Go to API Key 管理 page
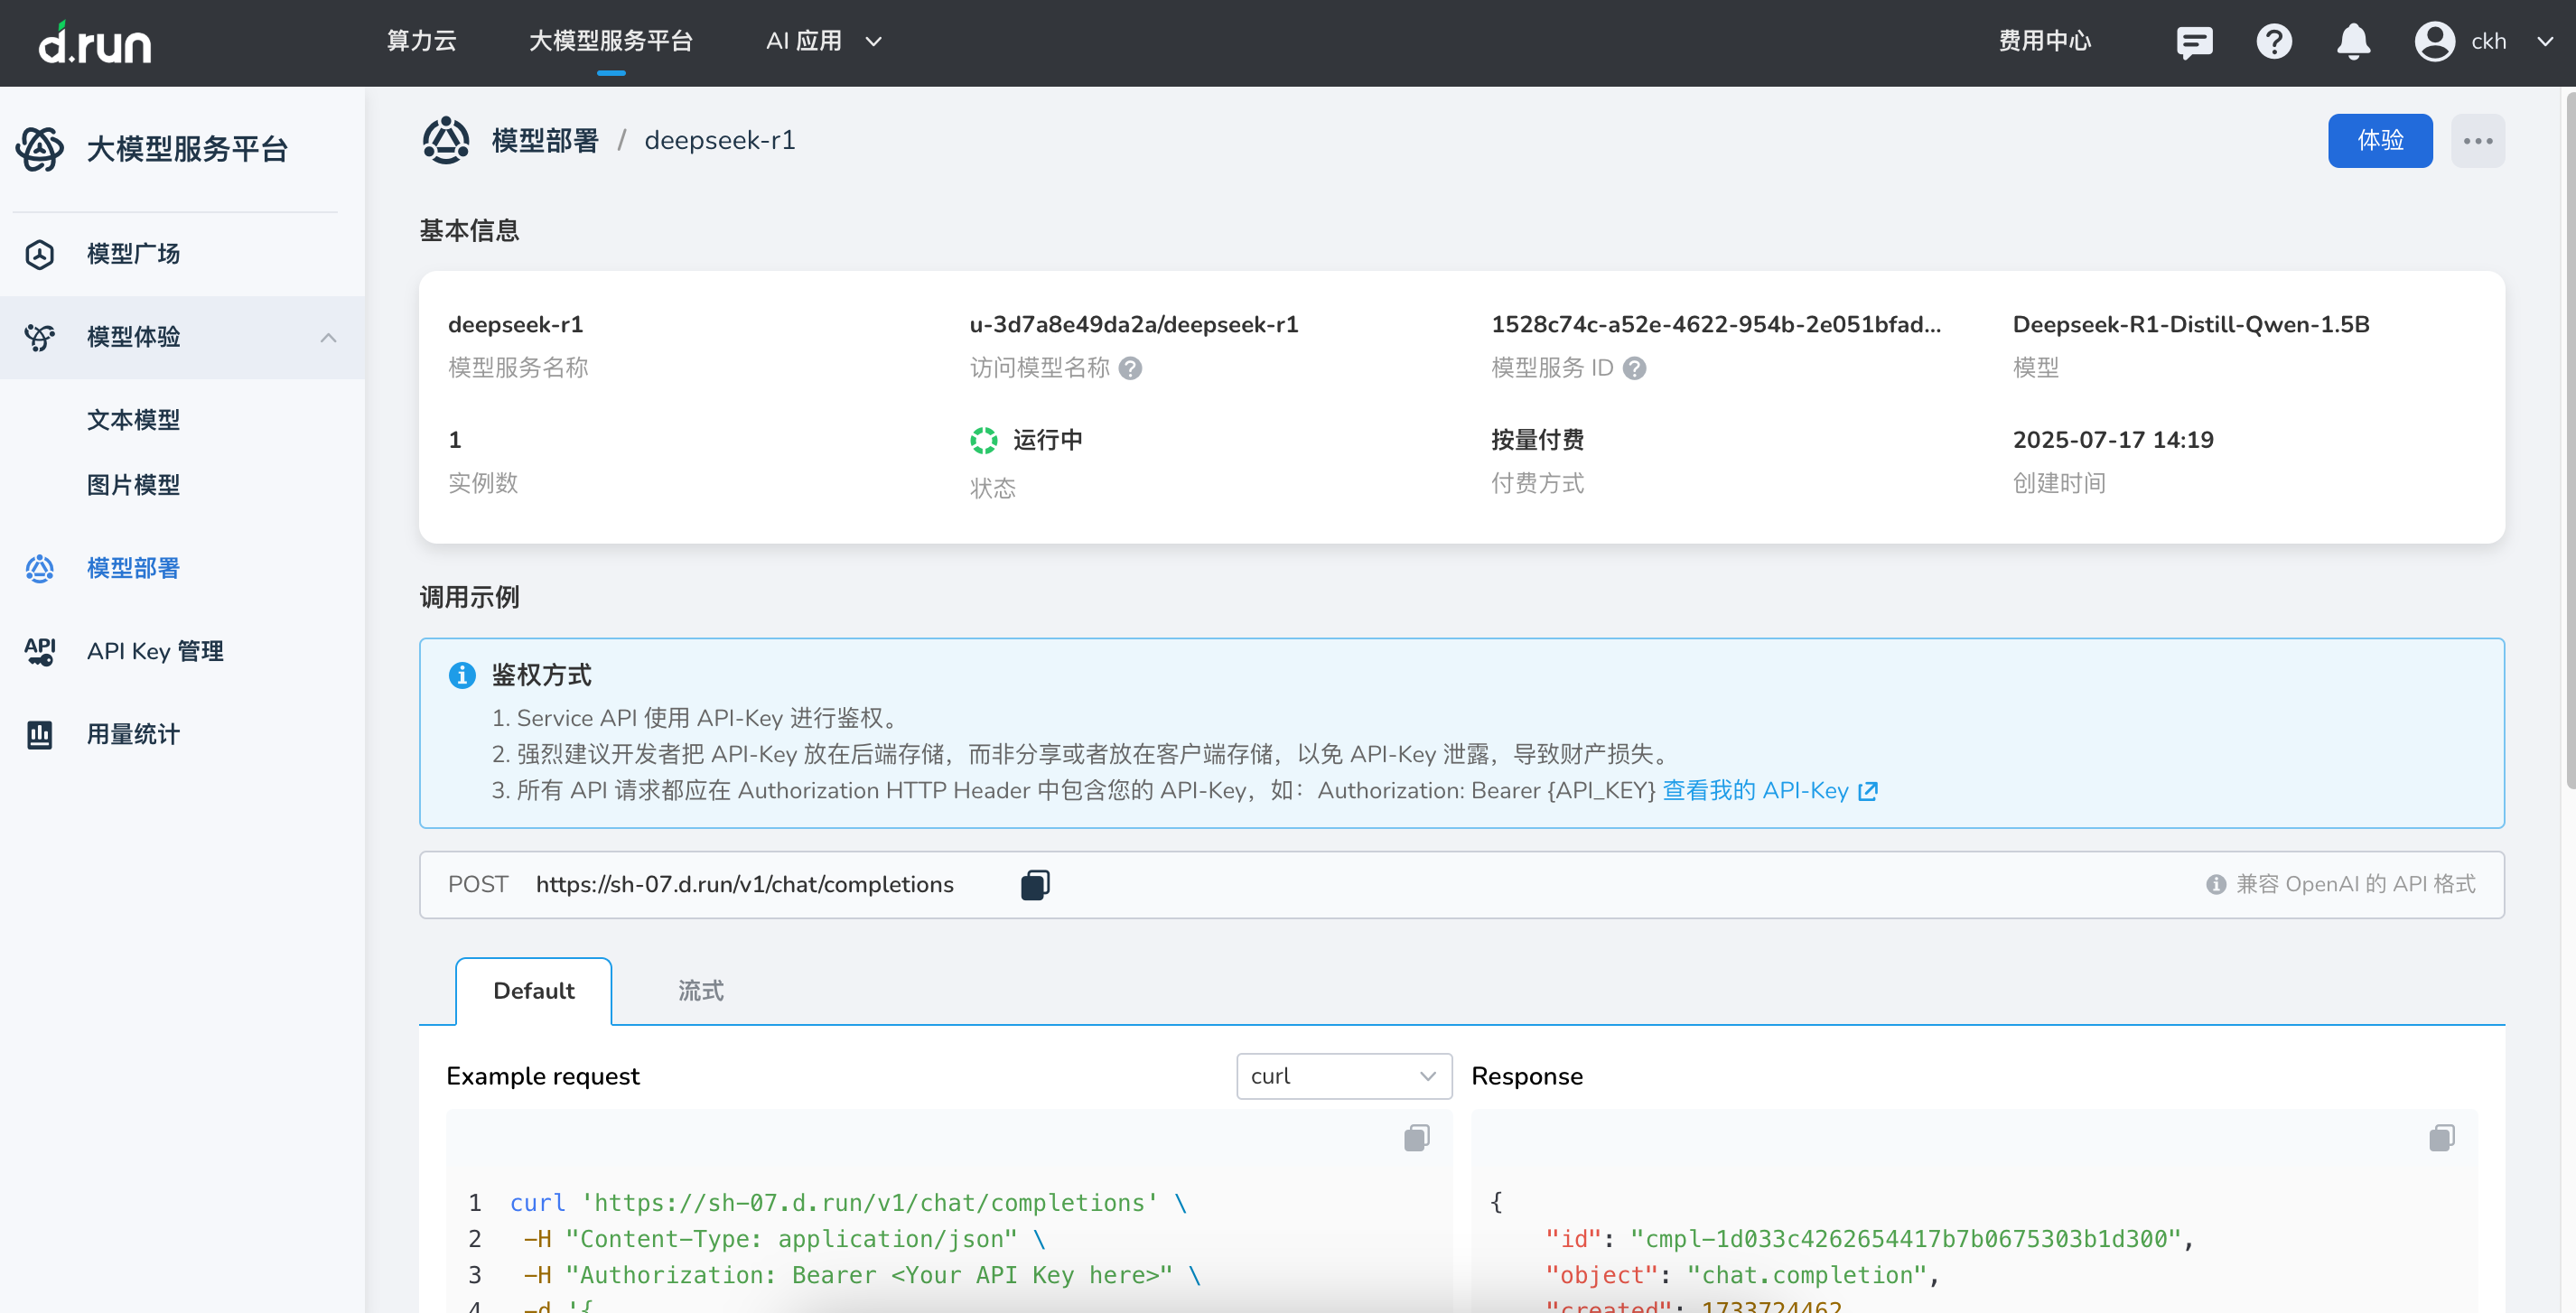This screenshot has height=1313, width=2576. point(155,652)
